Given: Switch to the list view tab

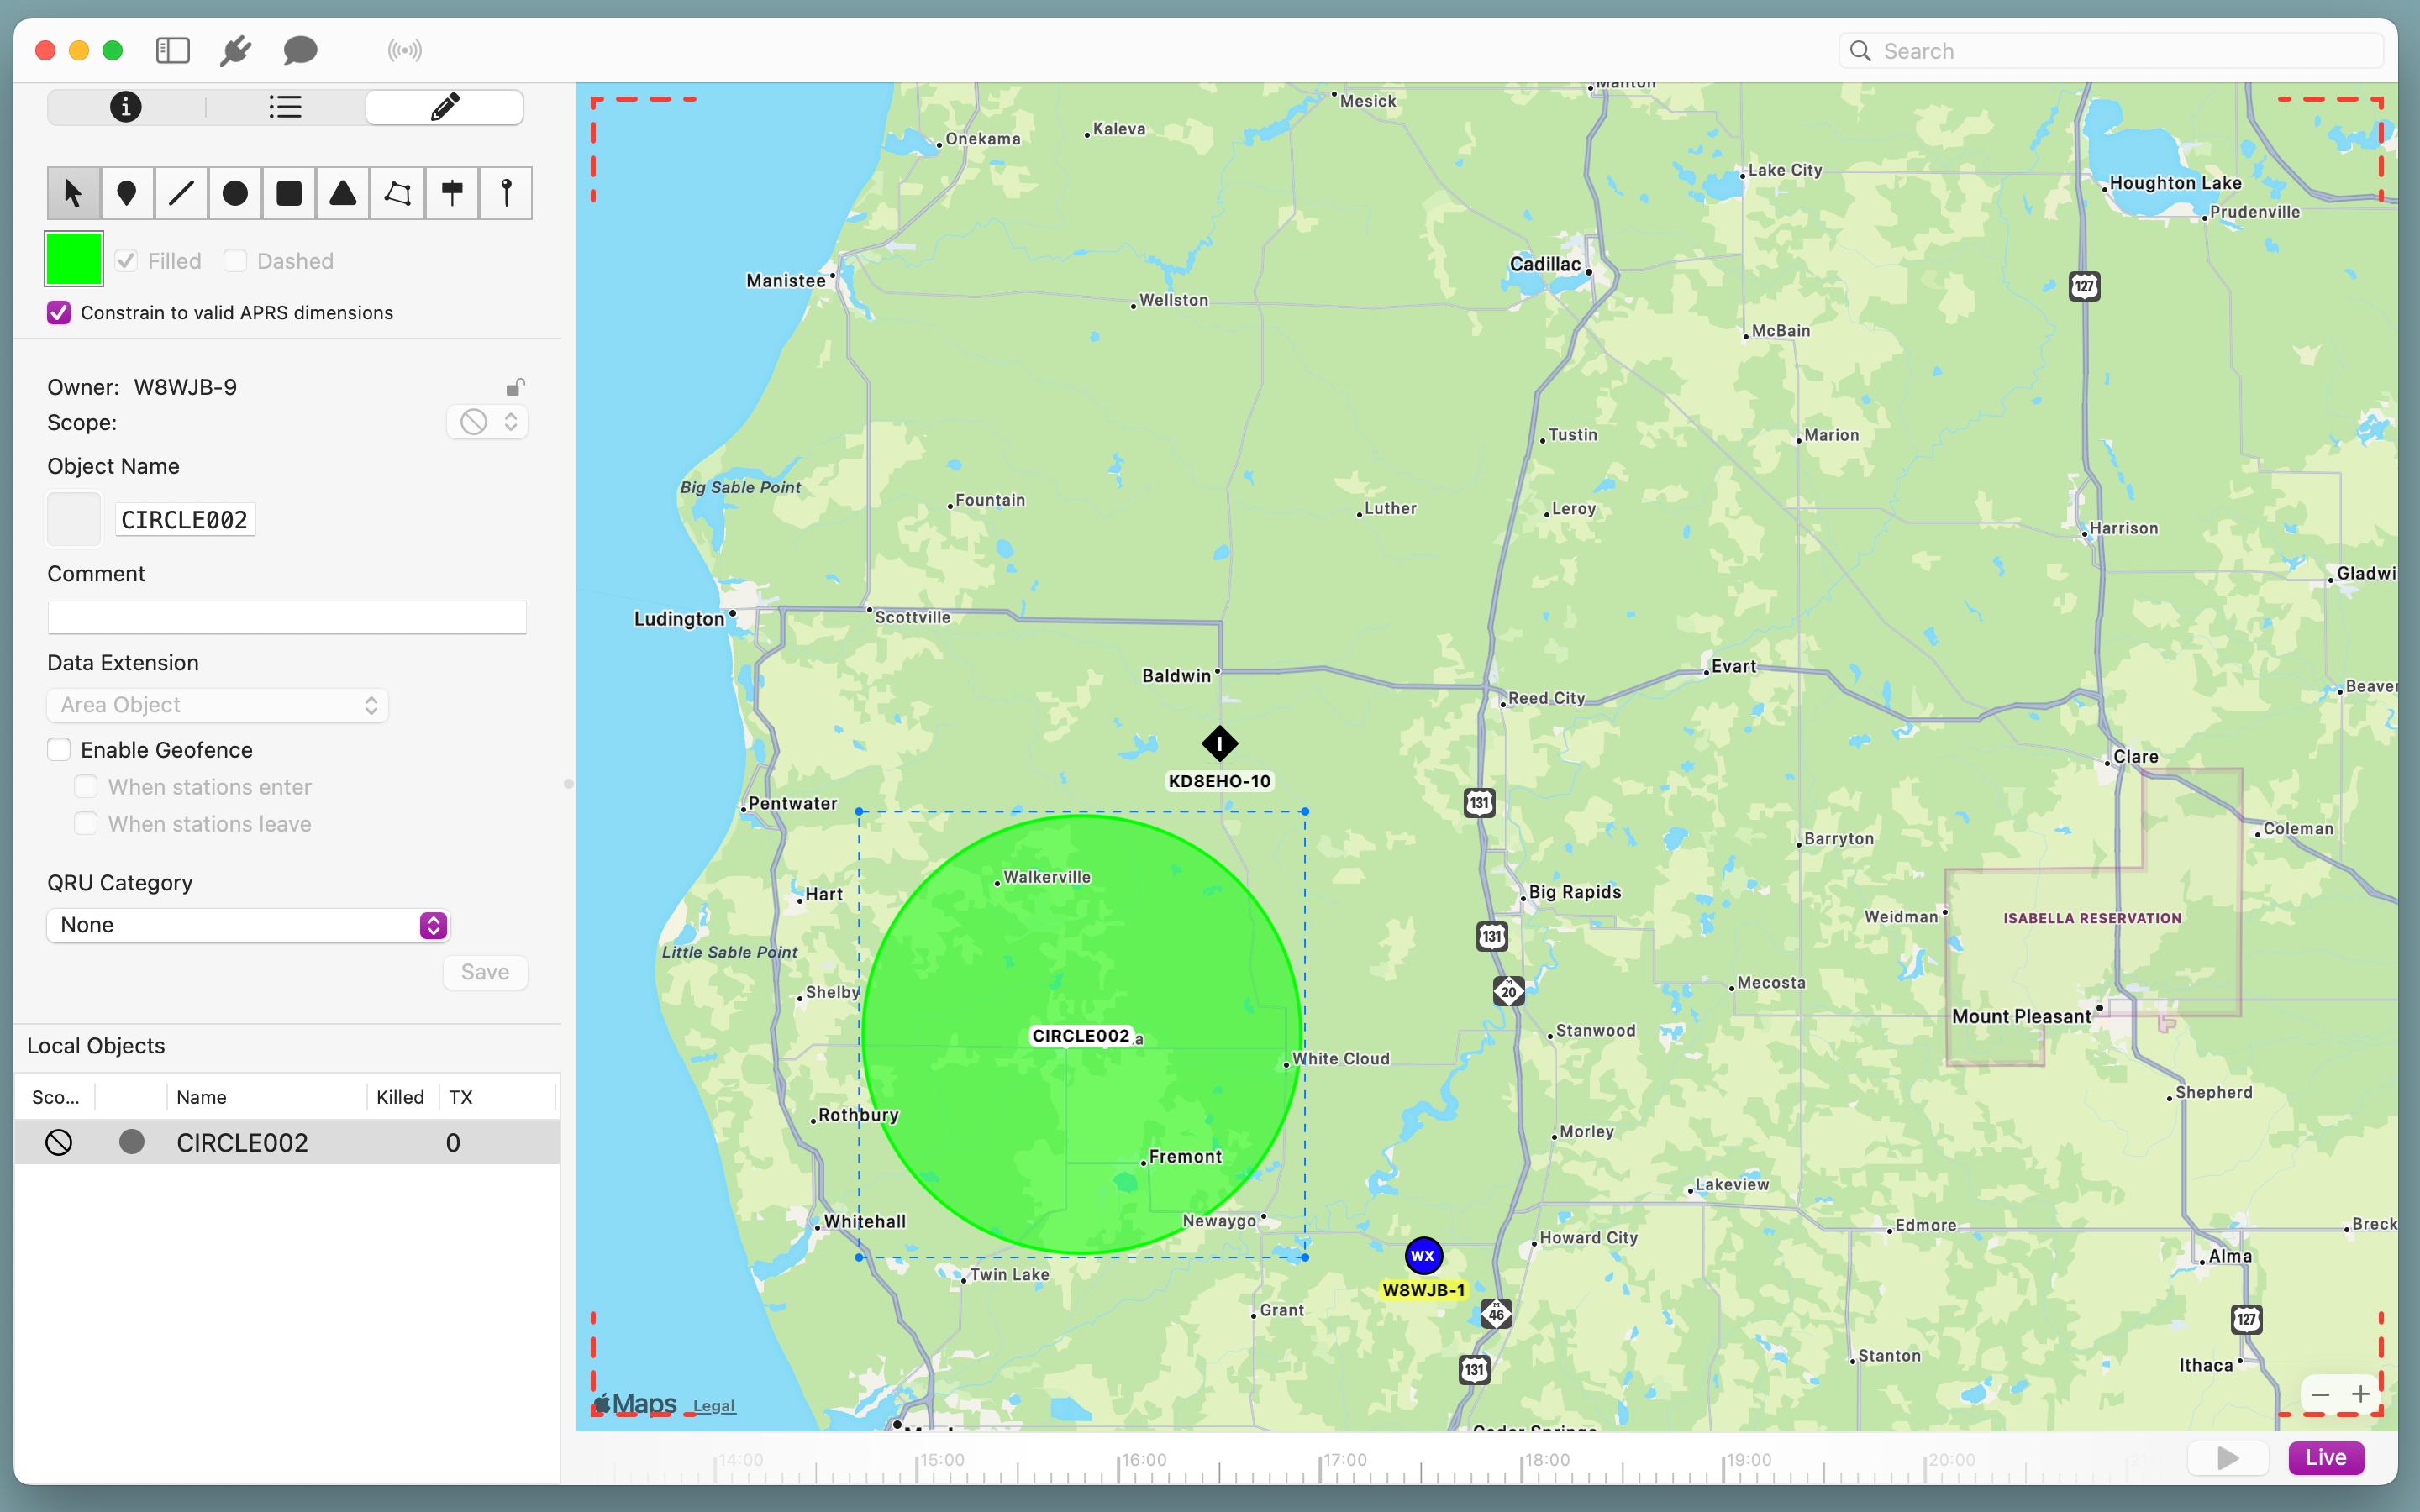Looking at the screenshot, I should coord(285,107).
